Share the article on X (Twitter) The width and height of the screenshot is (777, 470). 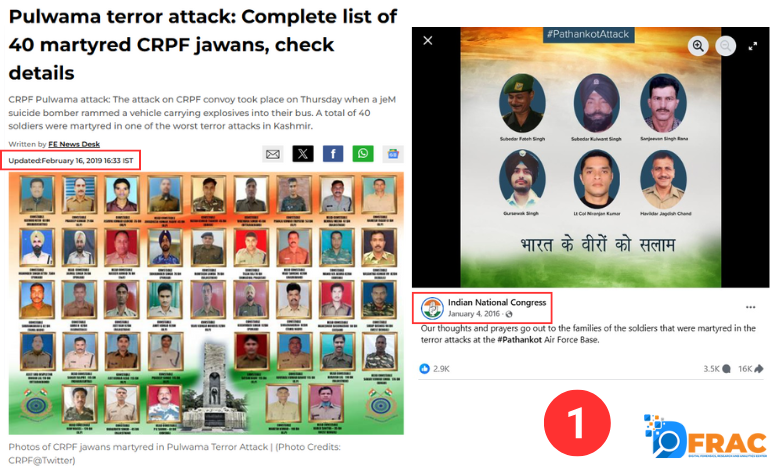coord(303,154)
